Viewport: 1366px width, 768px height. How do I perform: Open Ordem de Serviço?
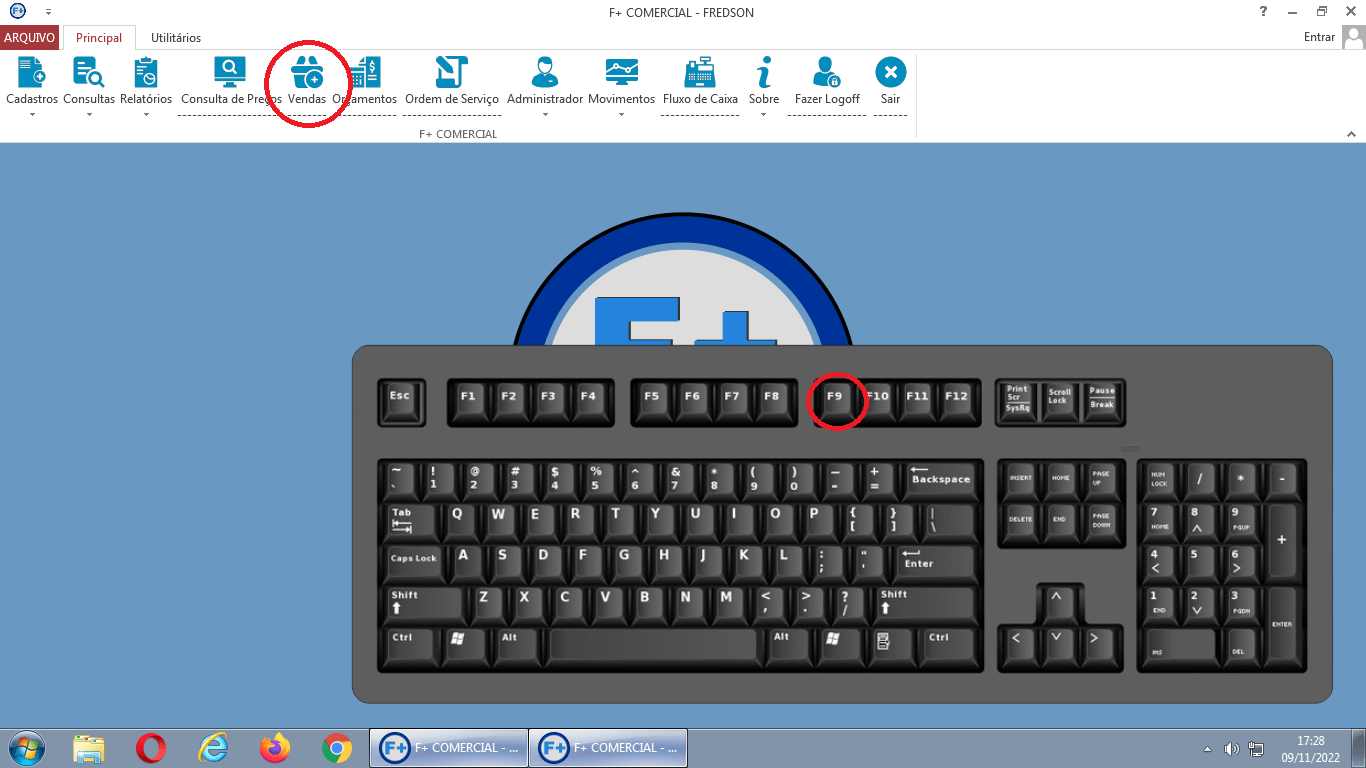[452, 81]
